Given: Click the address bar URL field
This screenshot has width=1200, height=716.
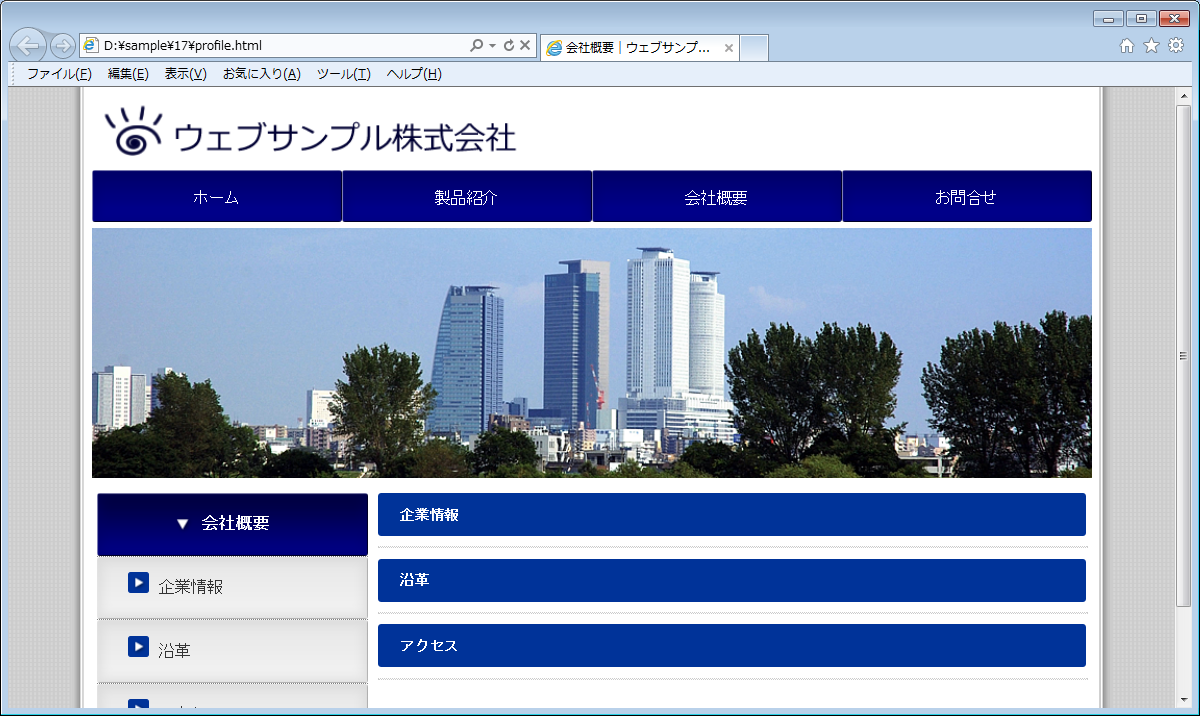Looking at the screenshot, I should coord(280,46).
